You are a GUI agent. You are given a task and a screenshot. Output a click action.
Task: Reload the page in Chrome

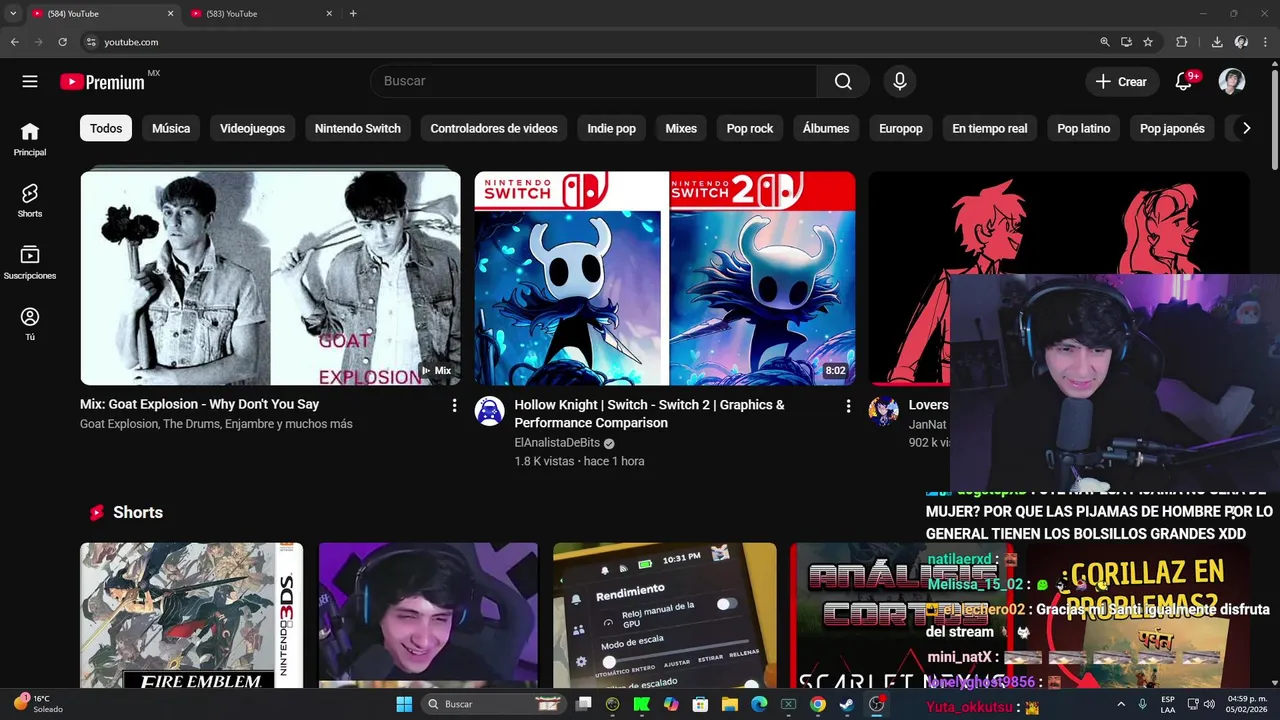(62, 42)
